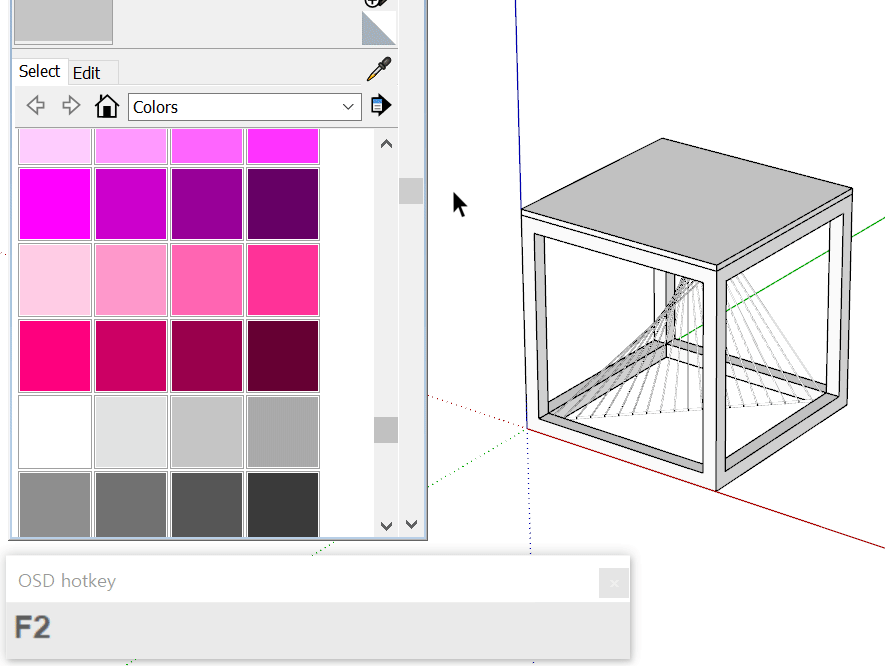Choose the violet swatch second in second row
Screen dimensions: 885x666
[131, 204]
